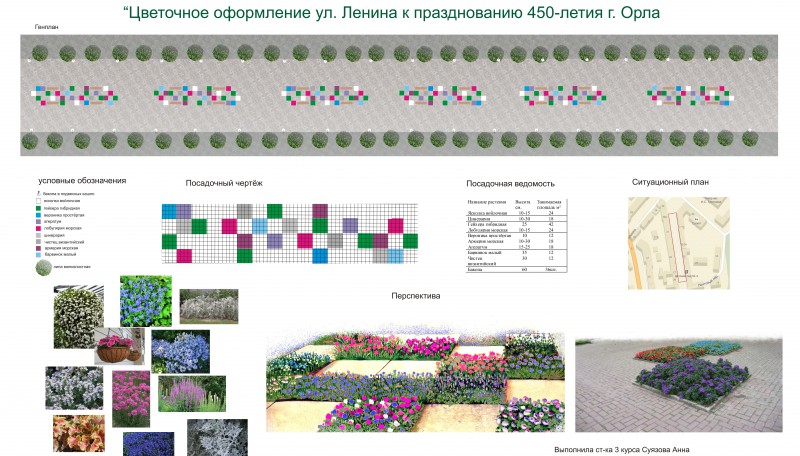Click the area value '42' in the table
This screenshot has width=800, height=456.
coord(551,224)
